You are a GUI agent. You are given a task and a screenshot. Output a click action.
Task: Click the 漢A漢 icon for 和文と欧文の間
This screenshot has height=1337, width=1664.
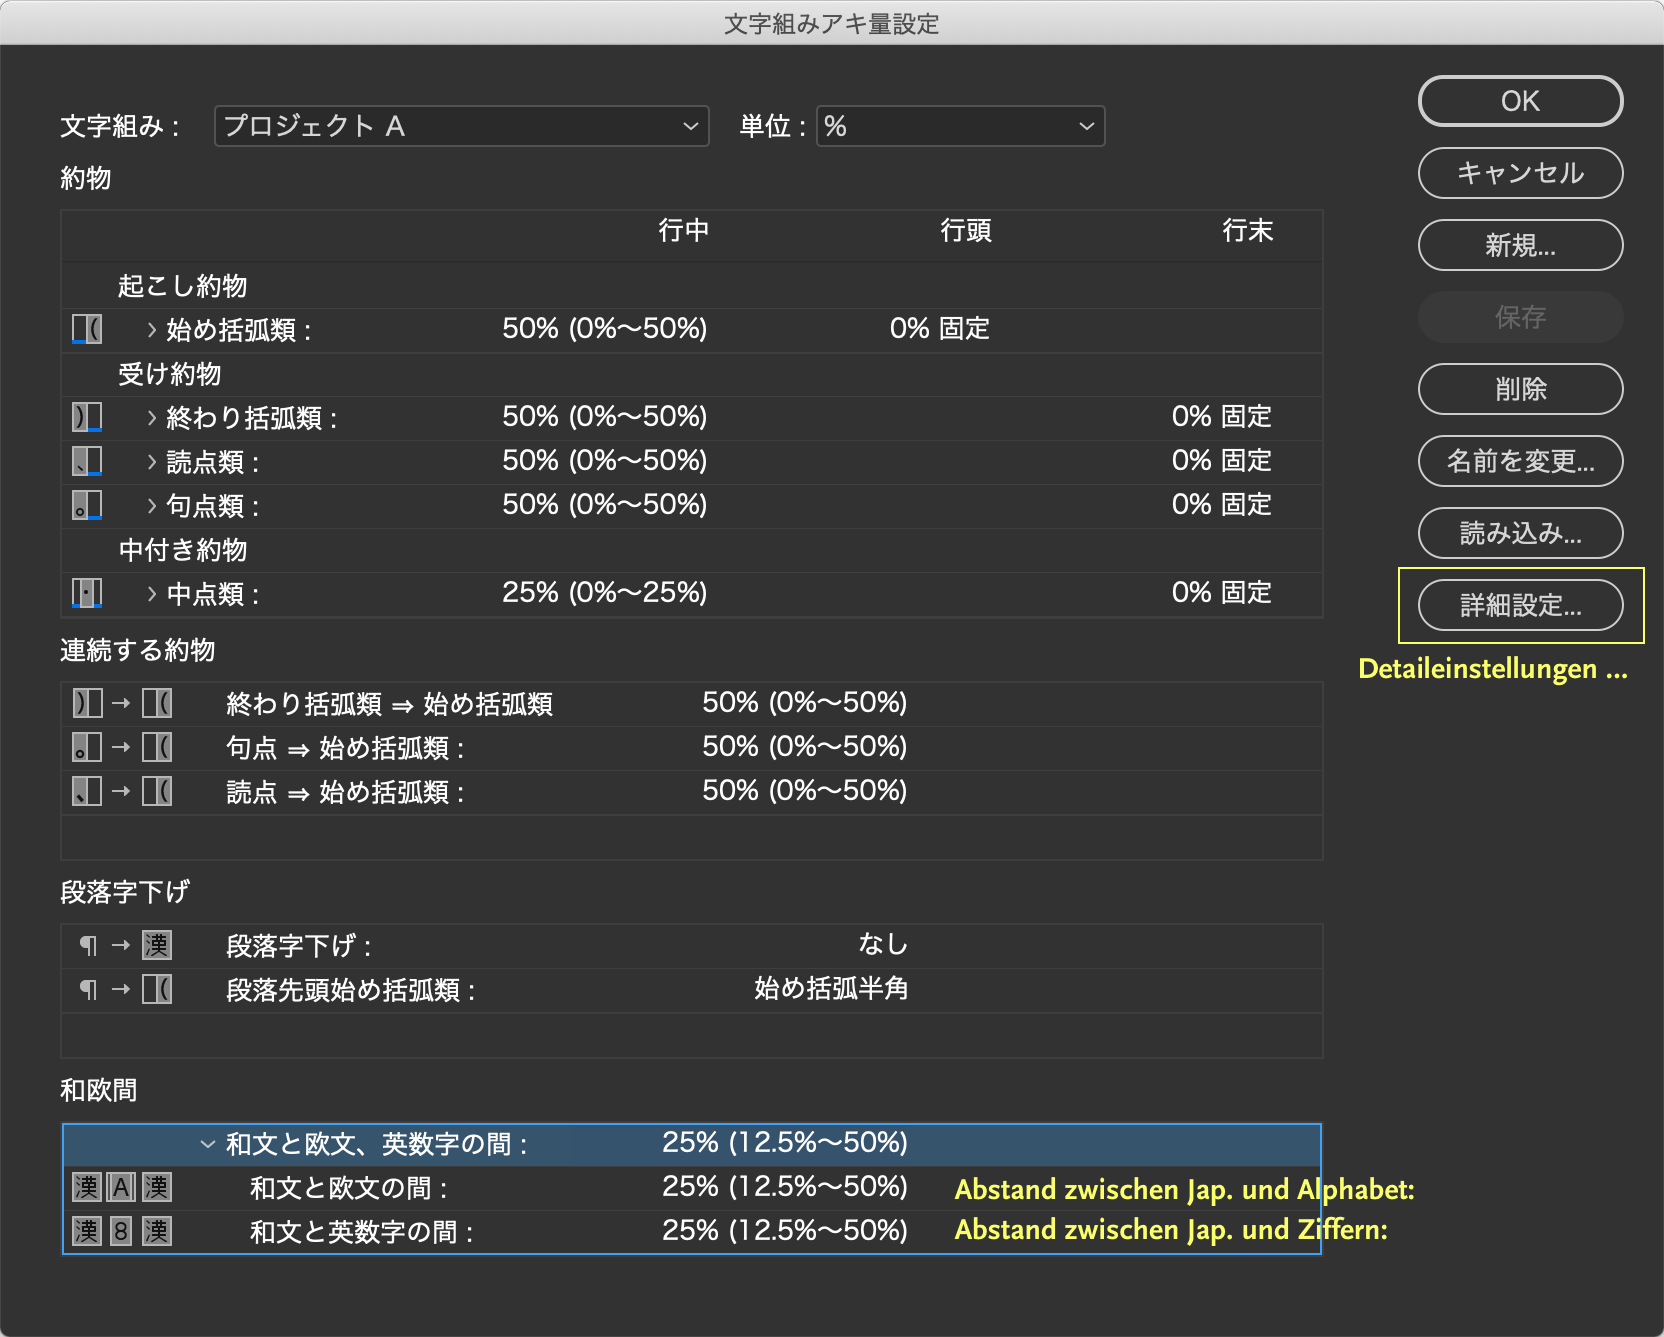(x=122, y=1187)
